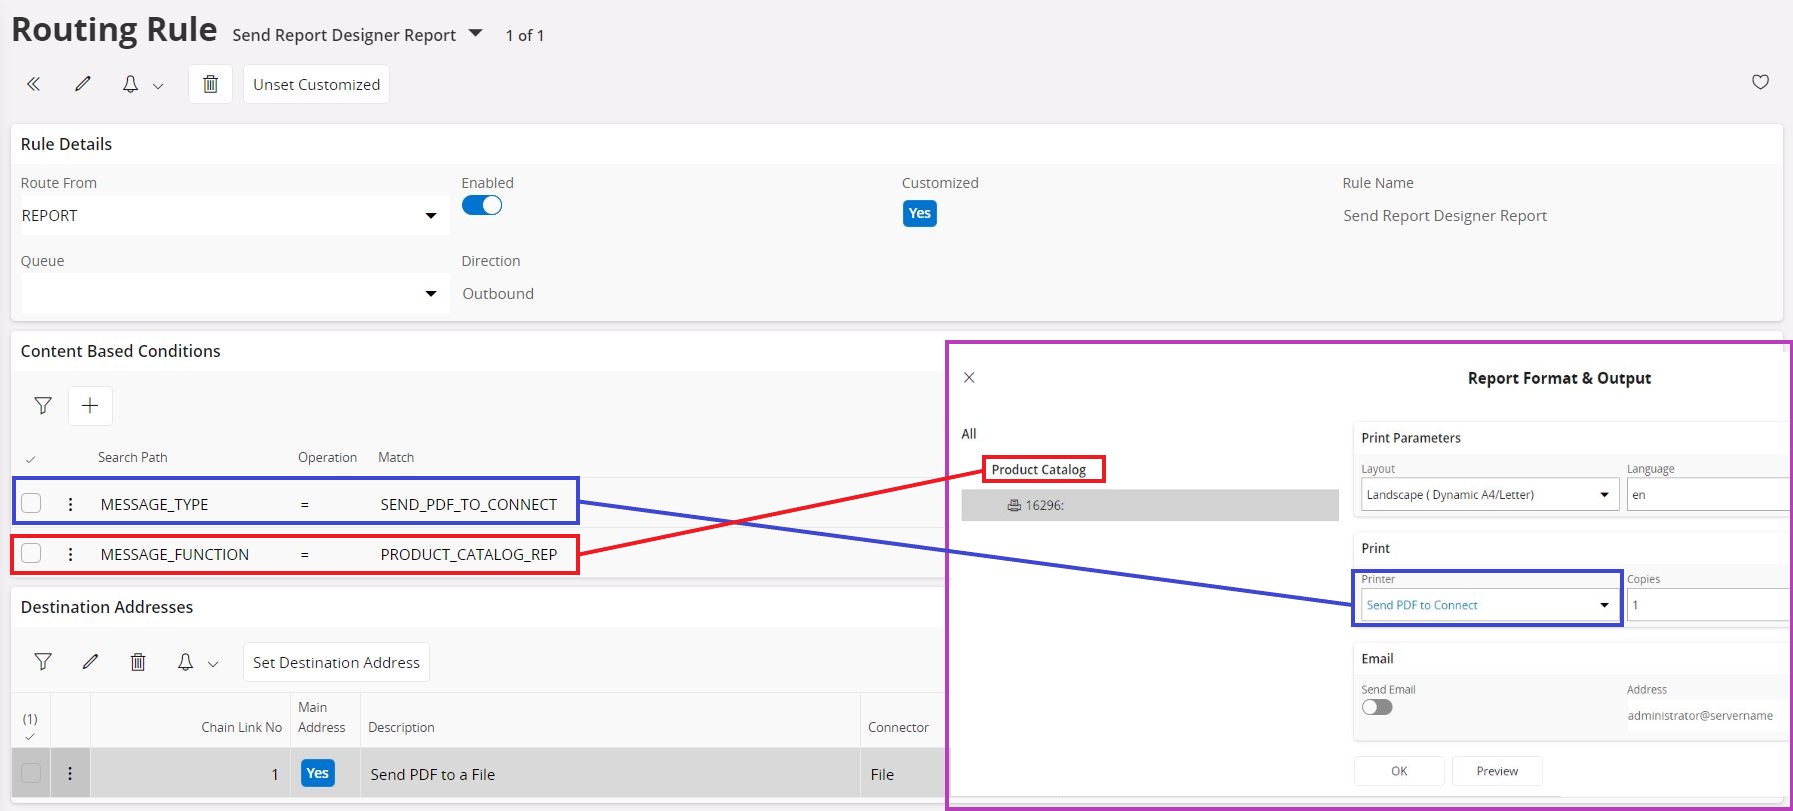
Task: Click the heart favorite icon
Action: point(1760,82)
